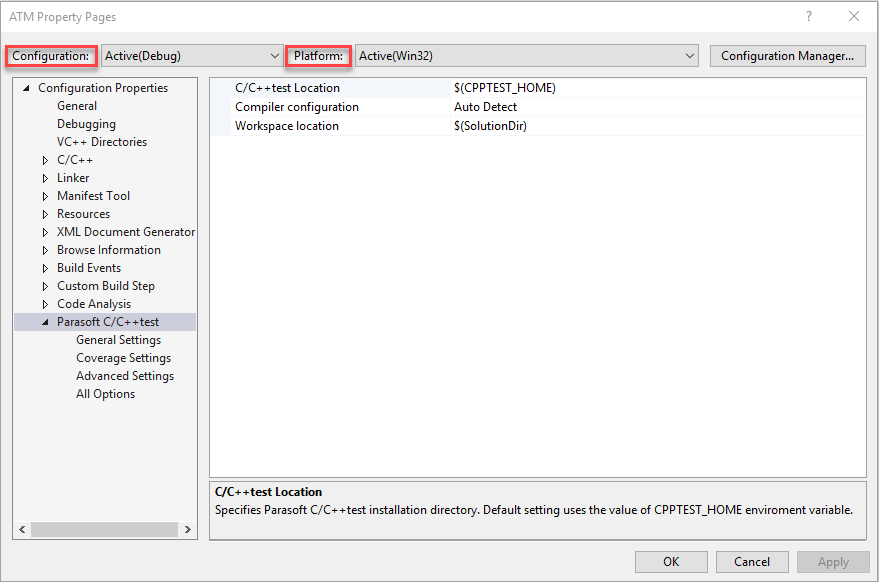879x582 pixels.
Task: Click the help question mark icon
Action: 808,16
